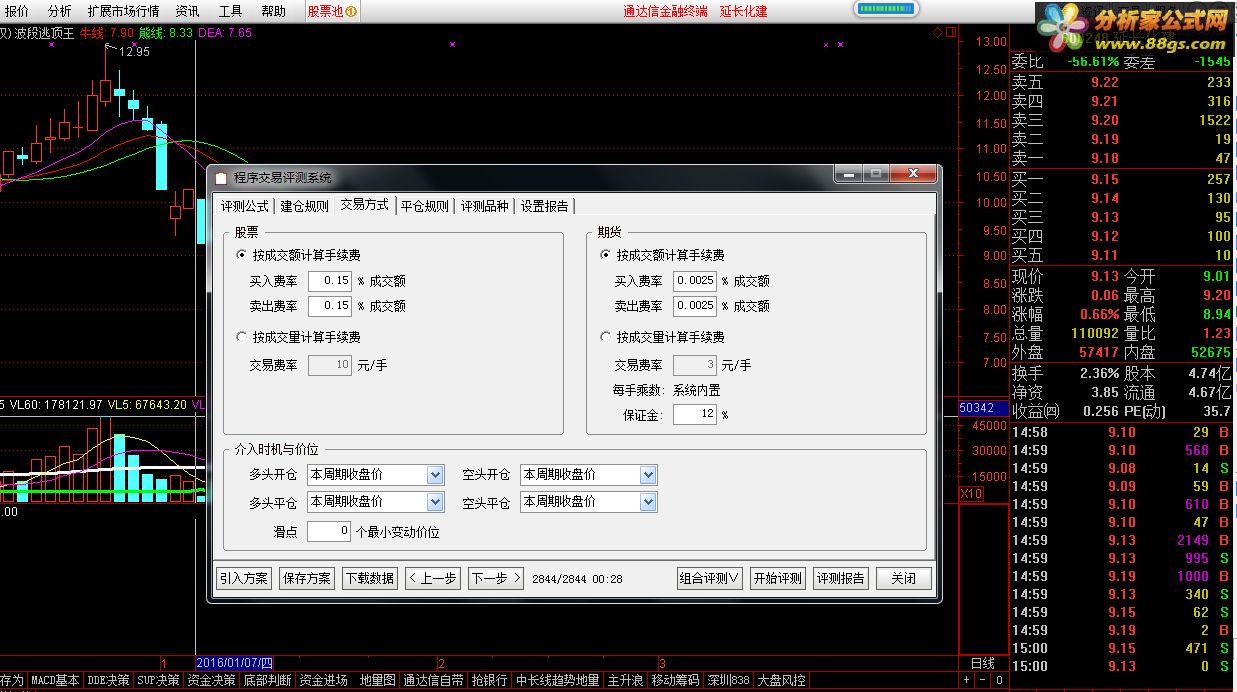Click the stock 卖出费率 input field
1237x692 pixels.
pyautogui.click(x=330, y=305)
